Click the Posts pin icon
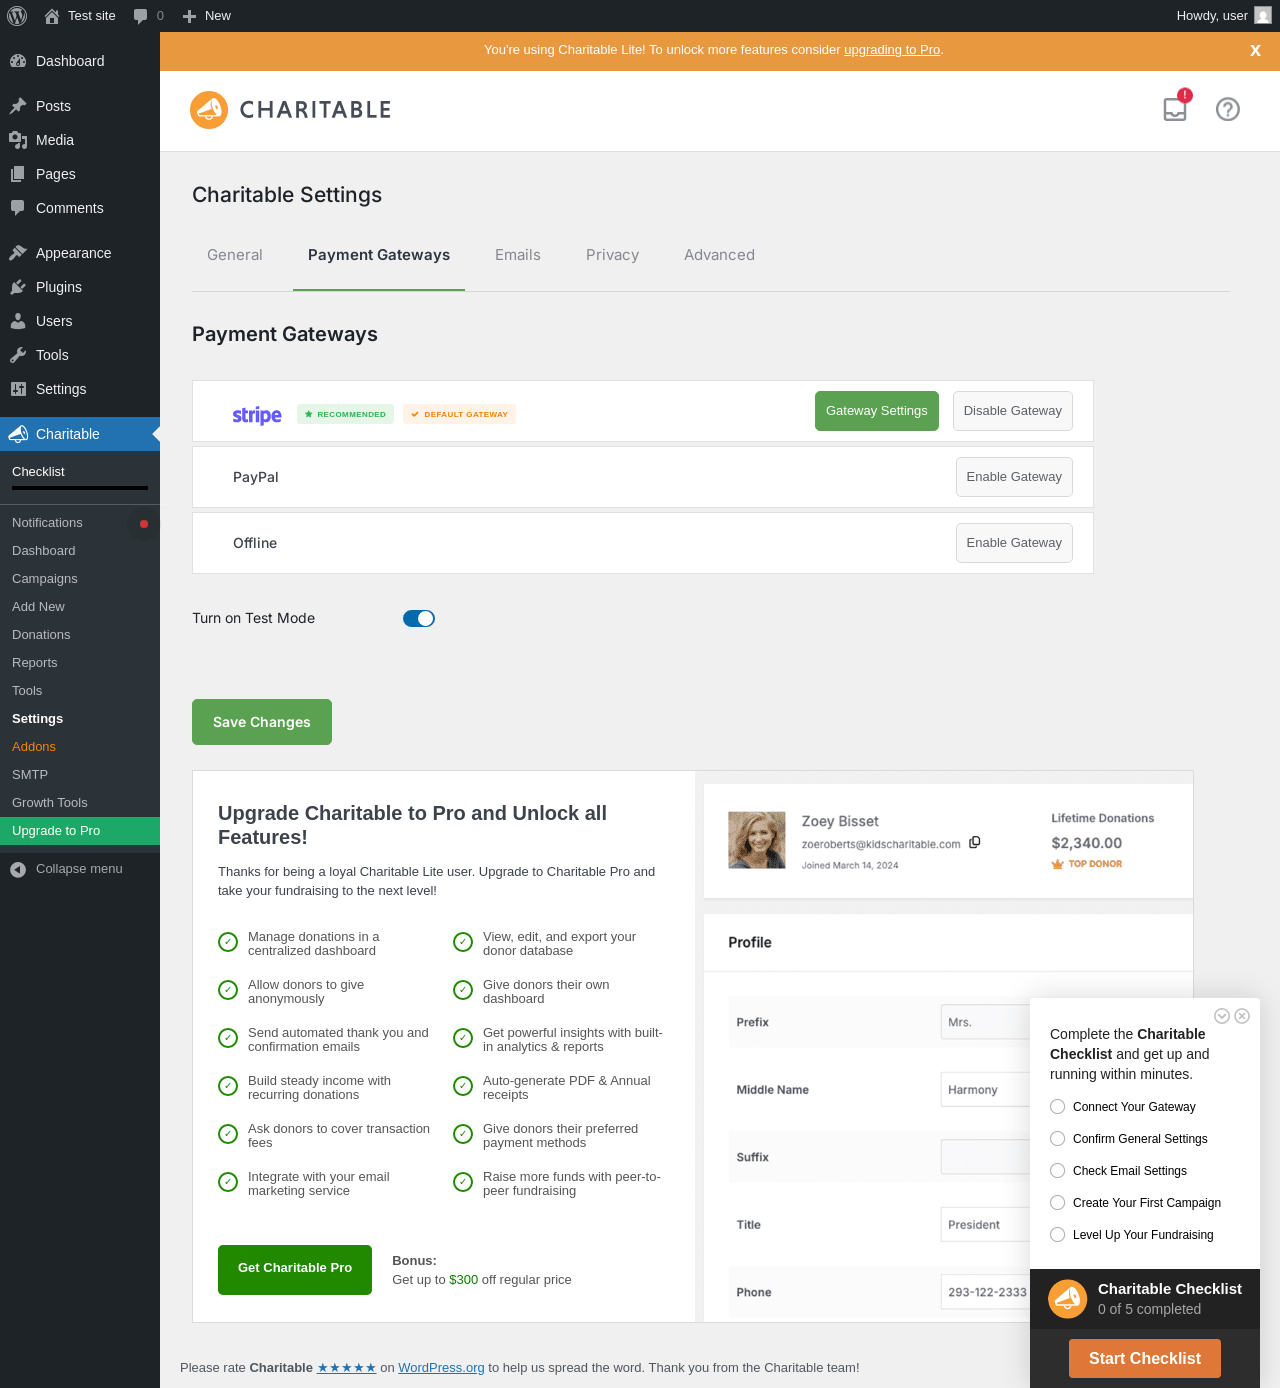The image size is (1280, 1388). tap(18, 106)
